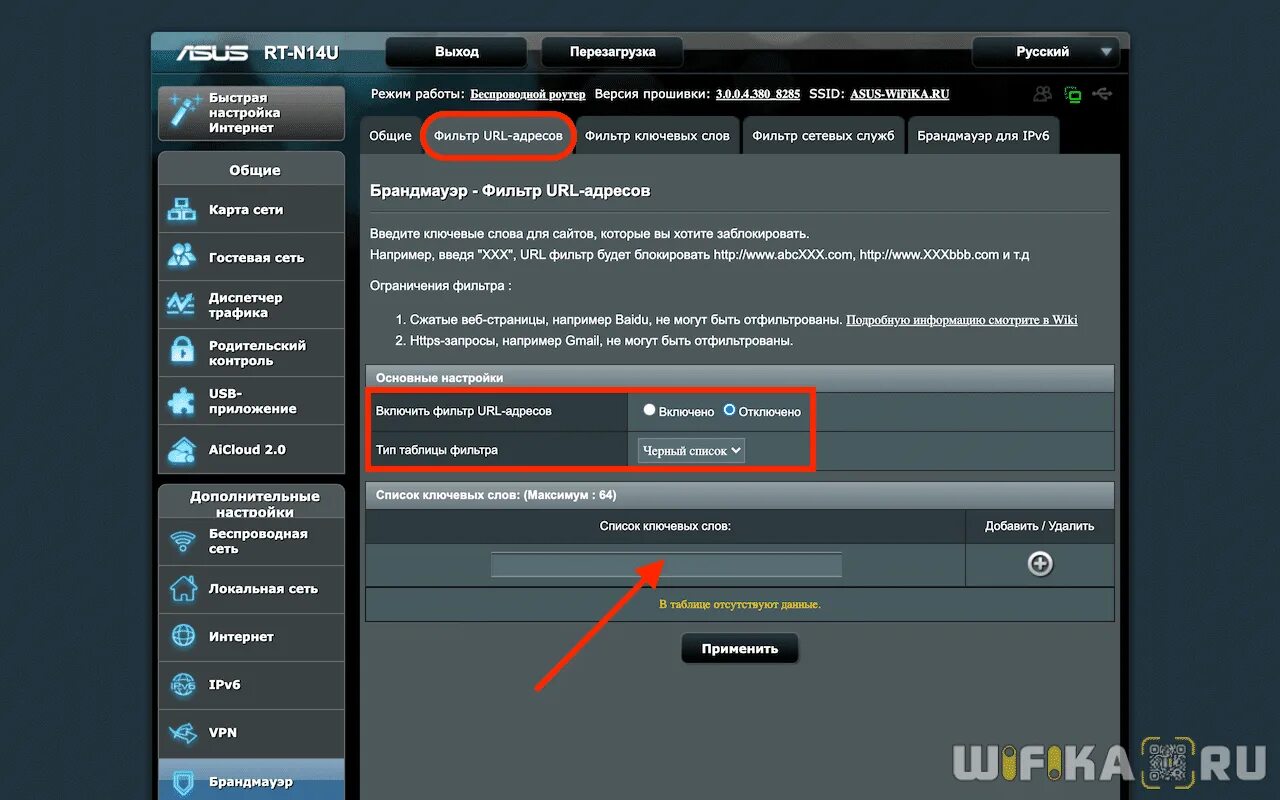Open "Беспроводная сеть" menu item
The image size is (1280, 800).
tap(251, 541)
